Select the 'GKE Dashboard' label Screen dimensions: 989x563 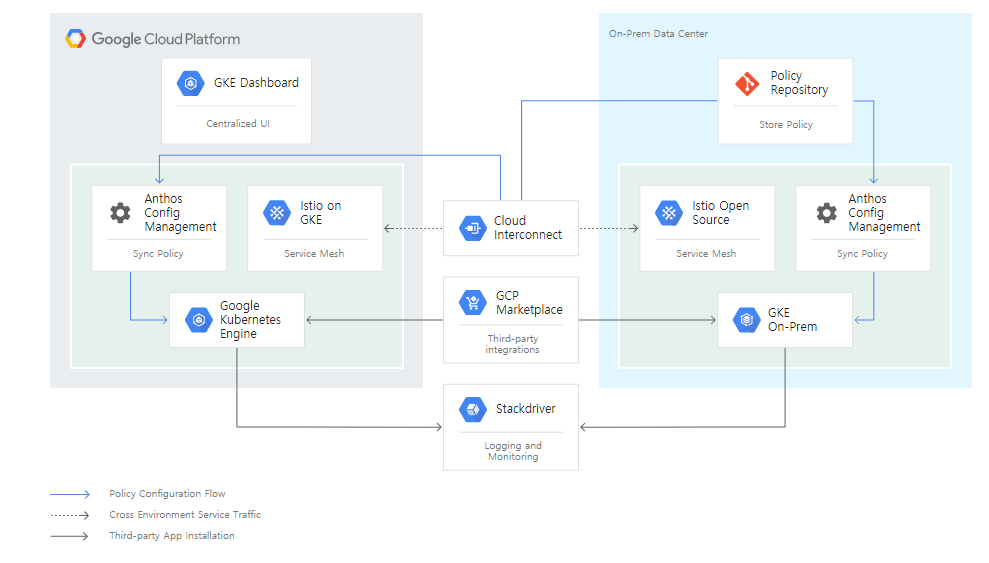(256, 83)
